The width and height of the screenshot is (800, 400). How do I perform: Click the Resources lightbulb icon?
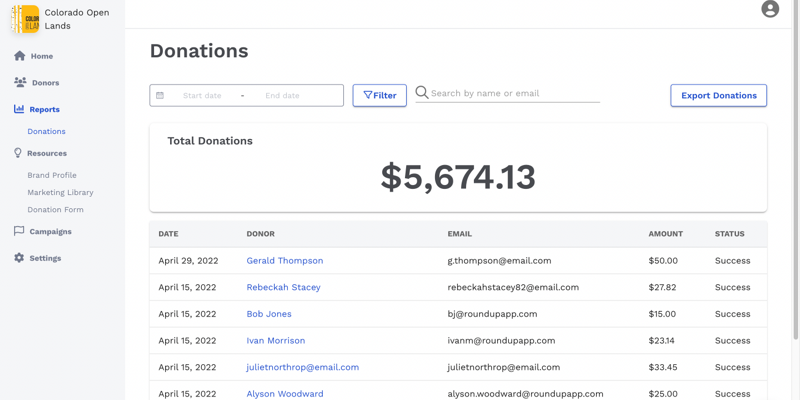tap(18, 153)
